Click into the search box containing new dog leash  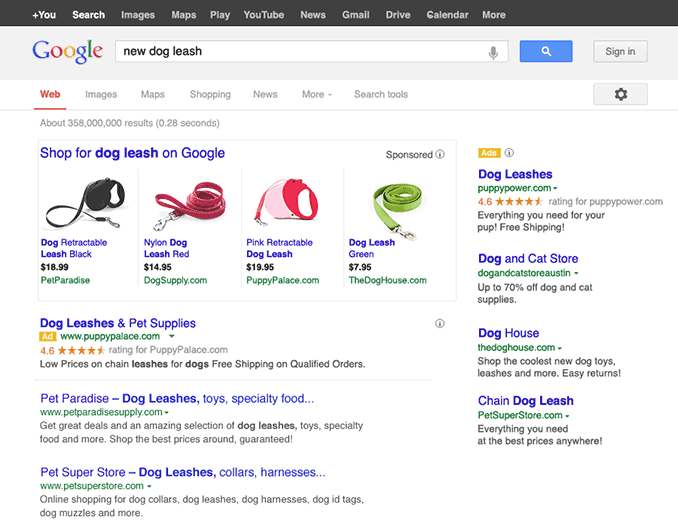(300, 51)
